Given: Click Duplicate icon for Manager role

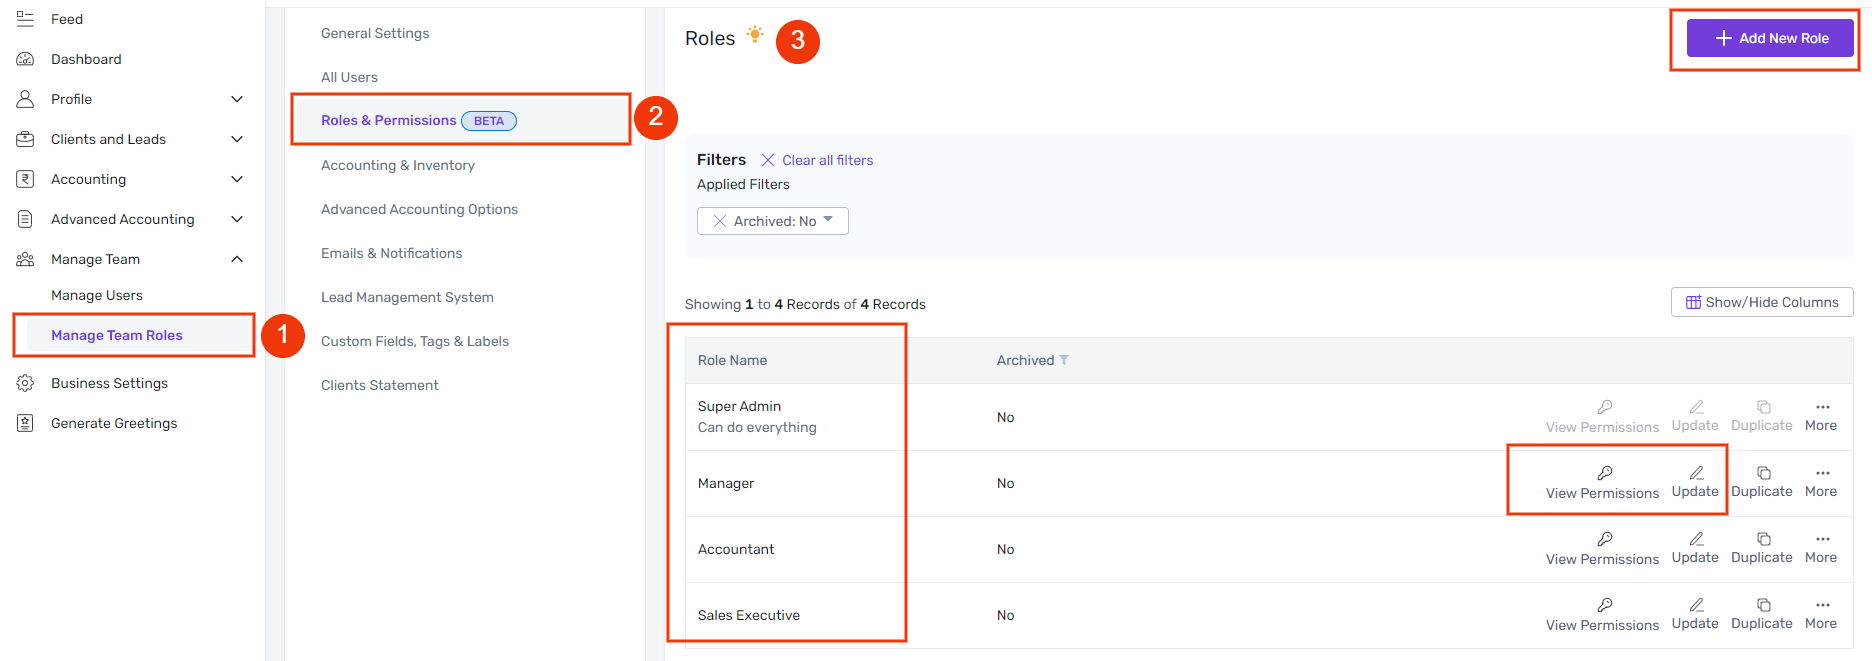Looking at the screenshot, I should pyautogui.click(x=1763, y=473).
